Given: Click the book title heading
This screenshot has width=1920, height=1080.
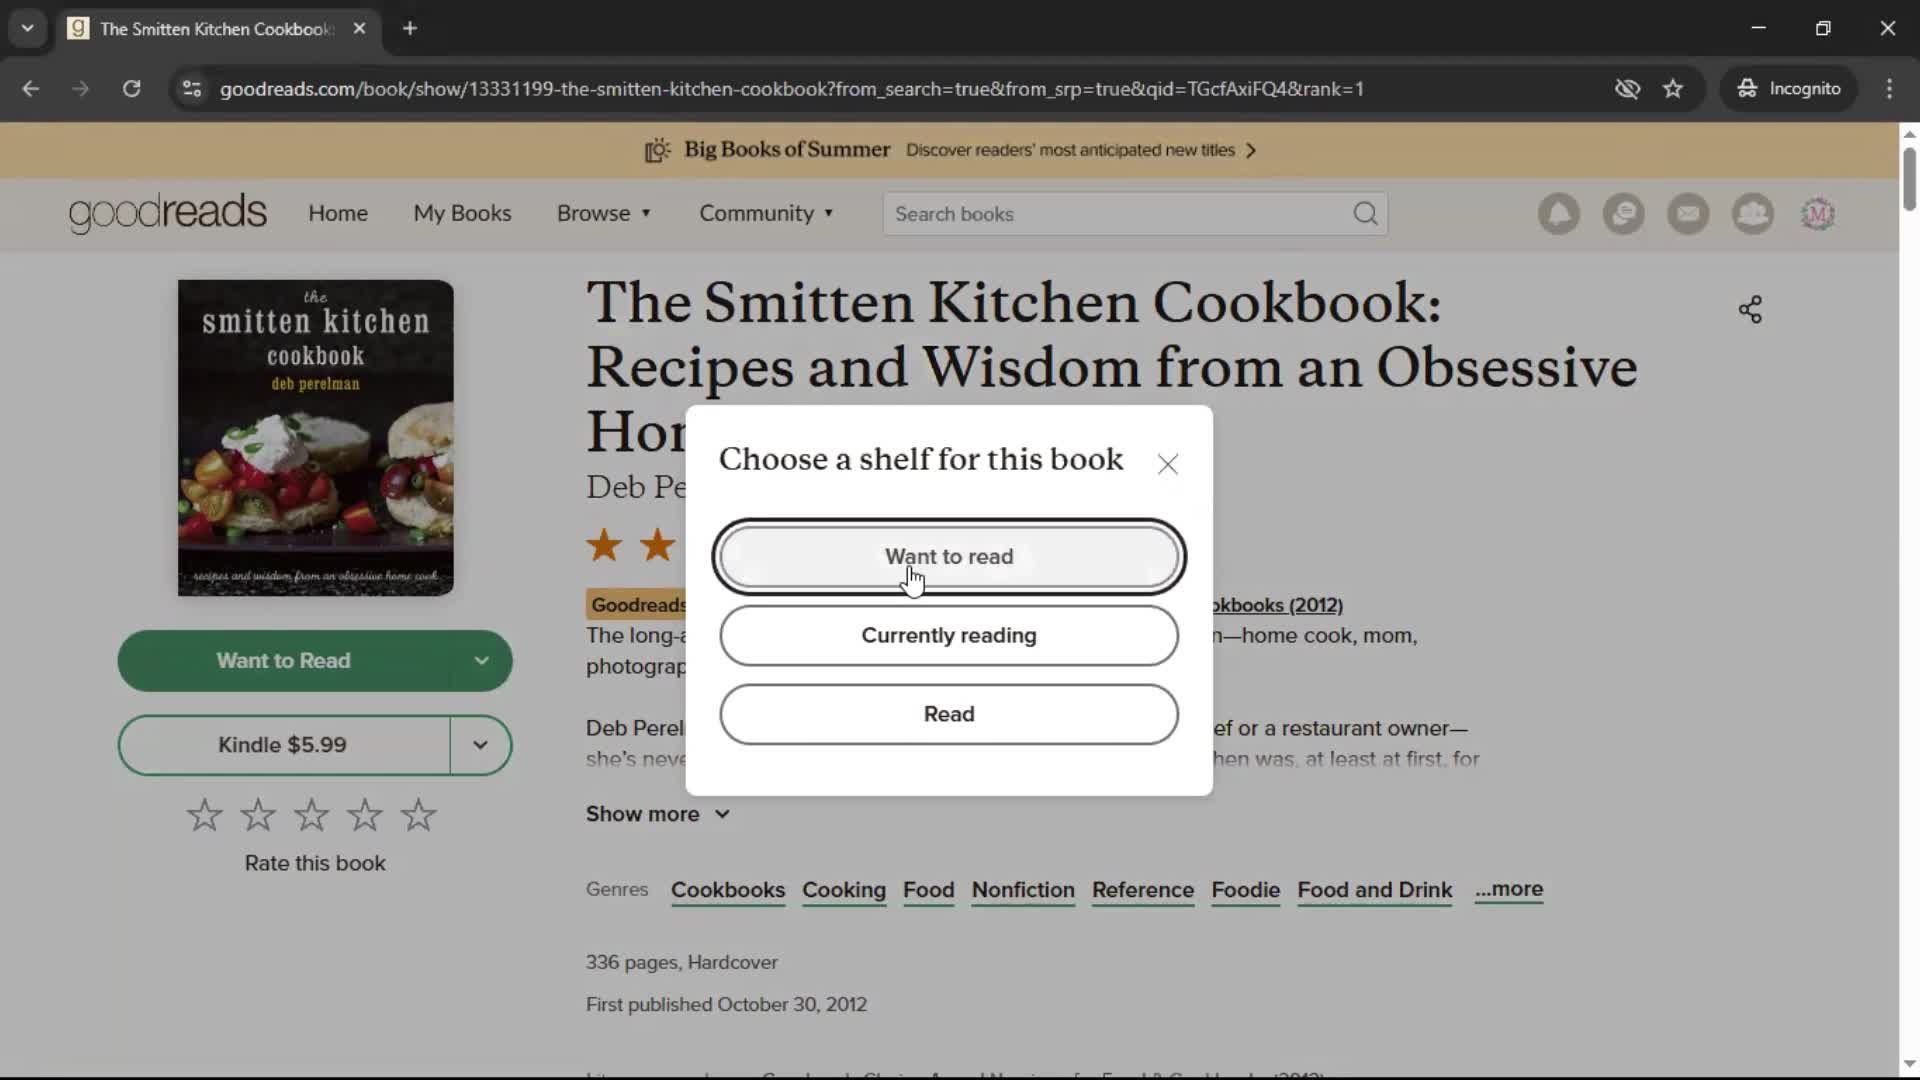Looking at the screenshot, I should pyautogui.click(x=1110, y=366).
